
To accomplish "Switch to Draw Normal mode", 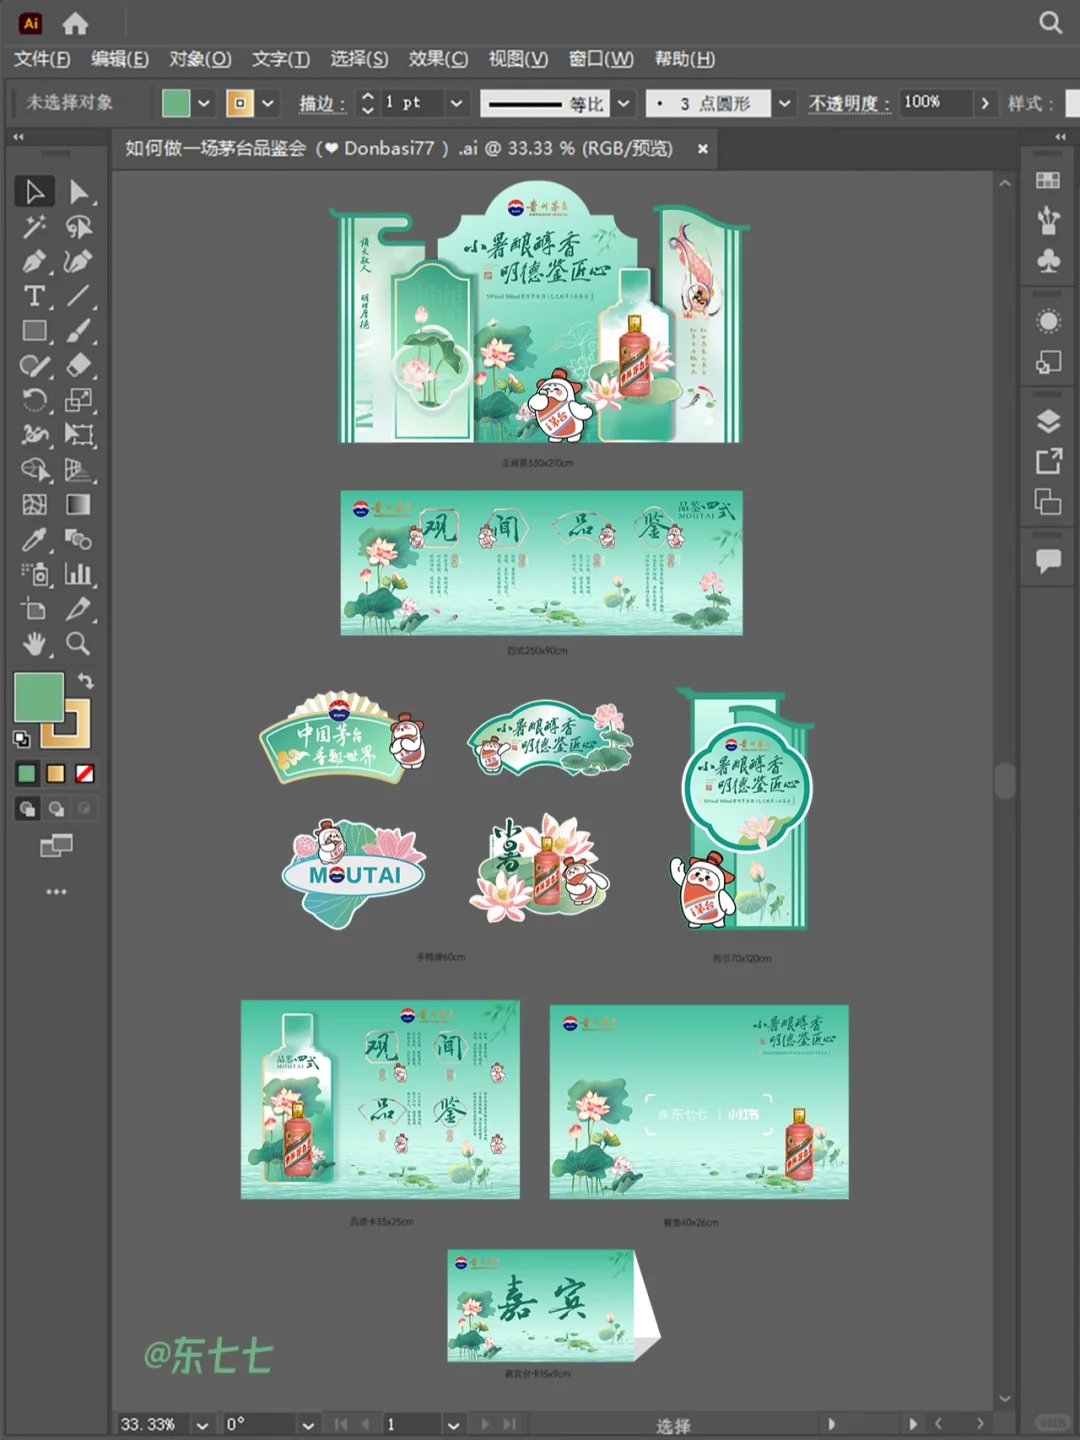I will pyautogui.click(x=27, y=809).
